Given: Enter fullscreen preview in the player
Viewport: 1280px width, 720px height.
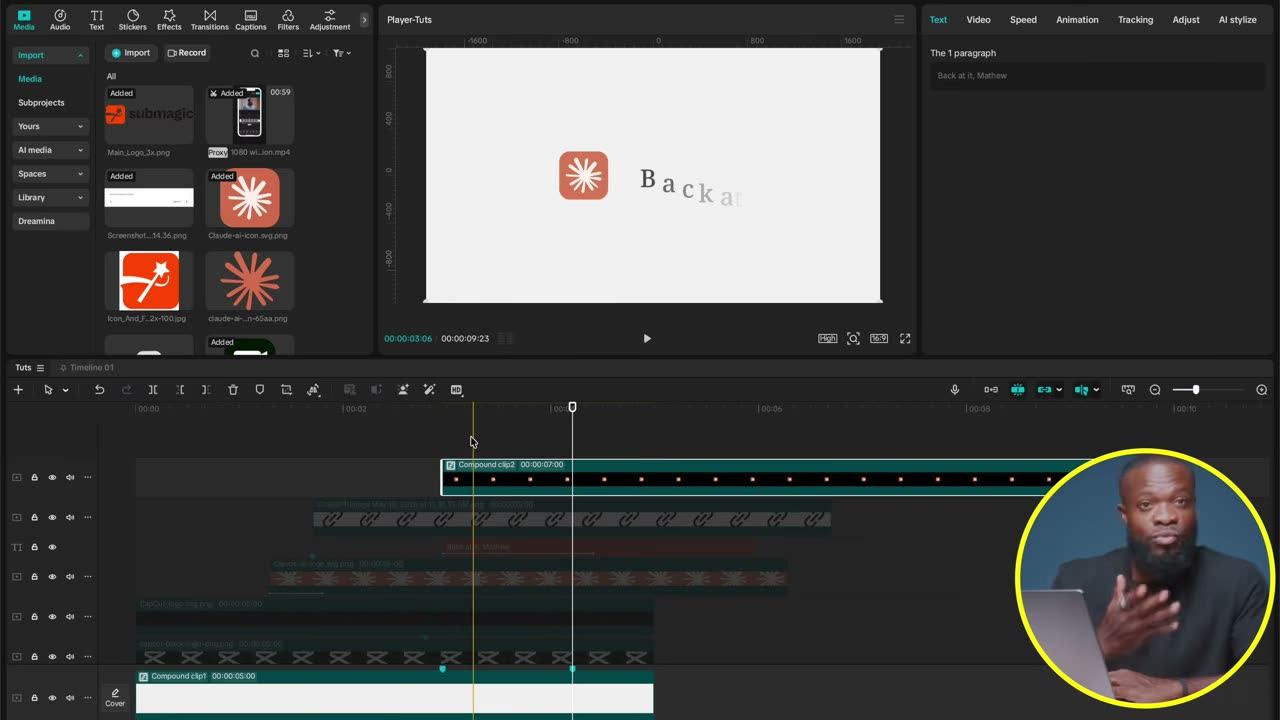Looking at the screenshot, I should pos(905,339).
